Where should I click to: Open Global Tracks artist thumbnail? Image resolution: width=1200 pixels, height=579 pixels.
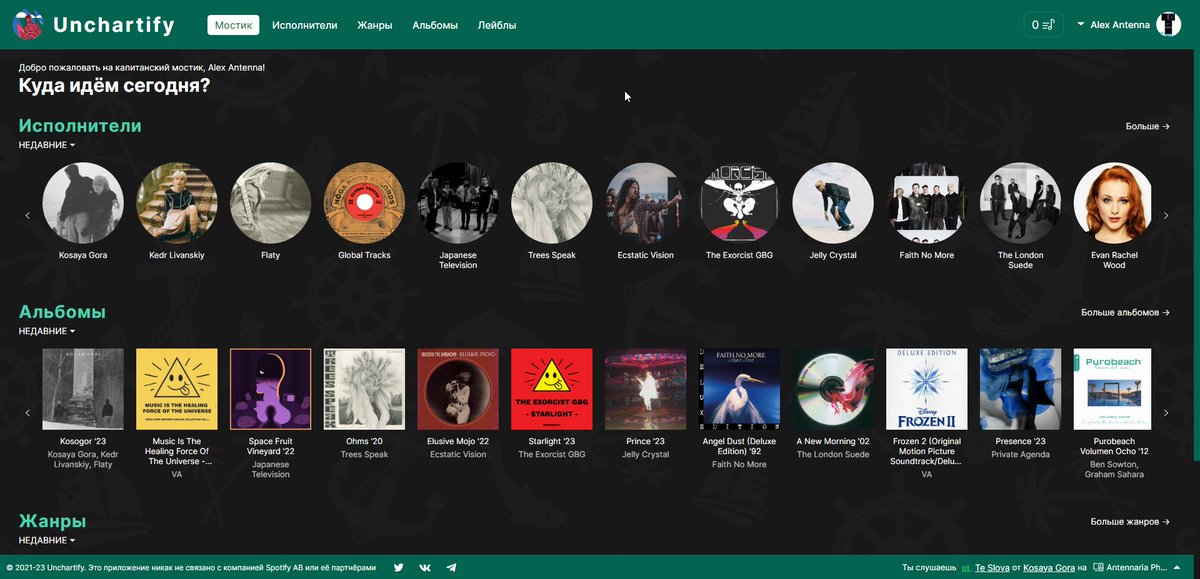coord(364,203)
